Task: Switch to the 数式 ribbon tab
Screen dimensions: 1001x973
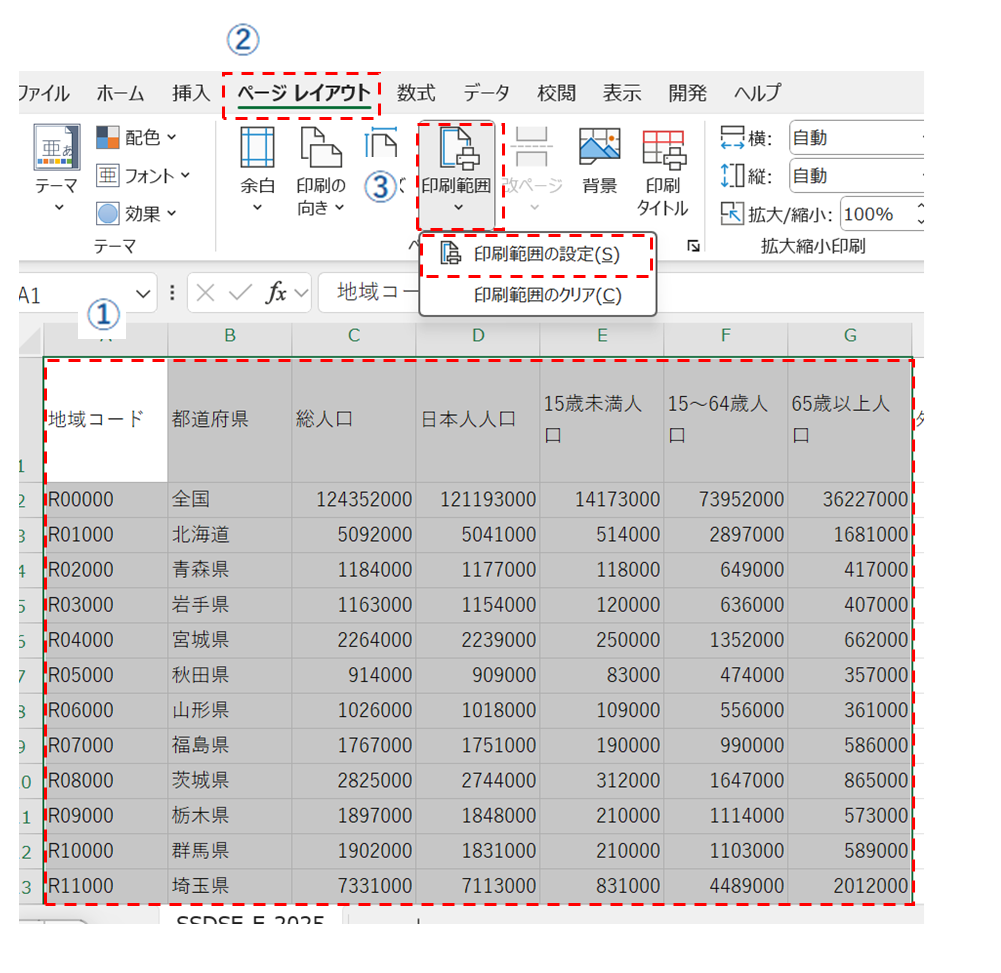Action: (416, 93)
